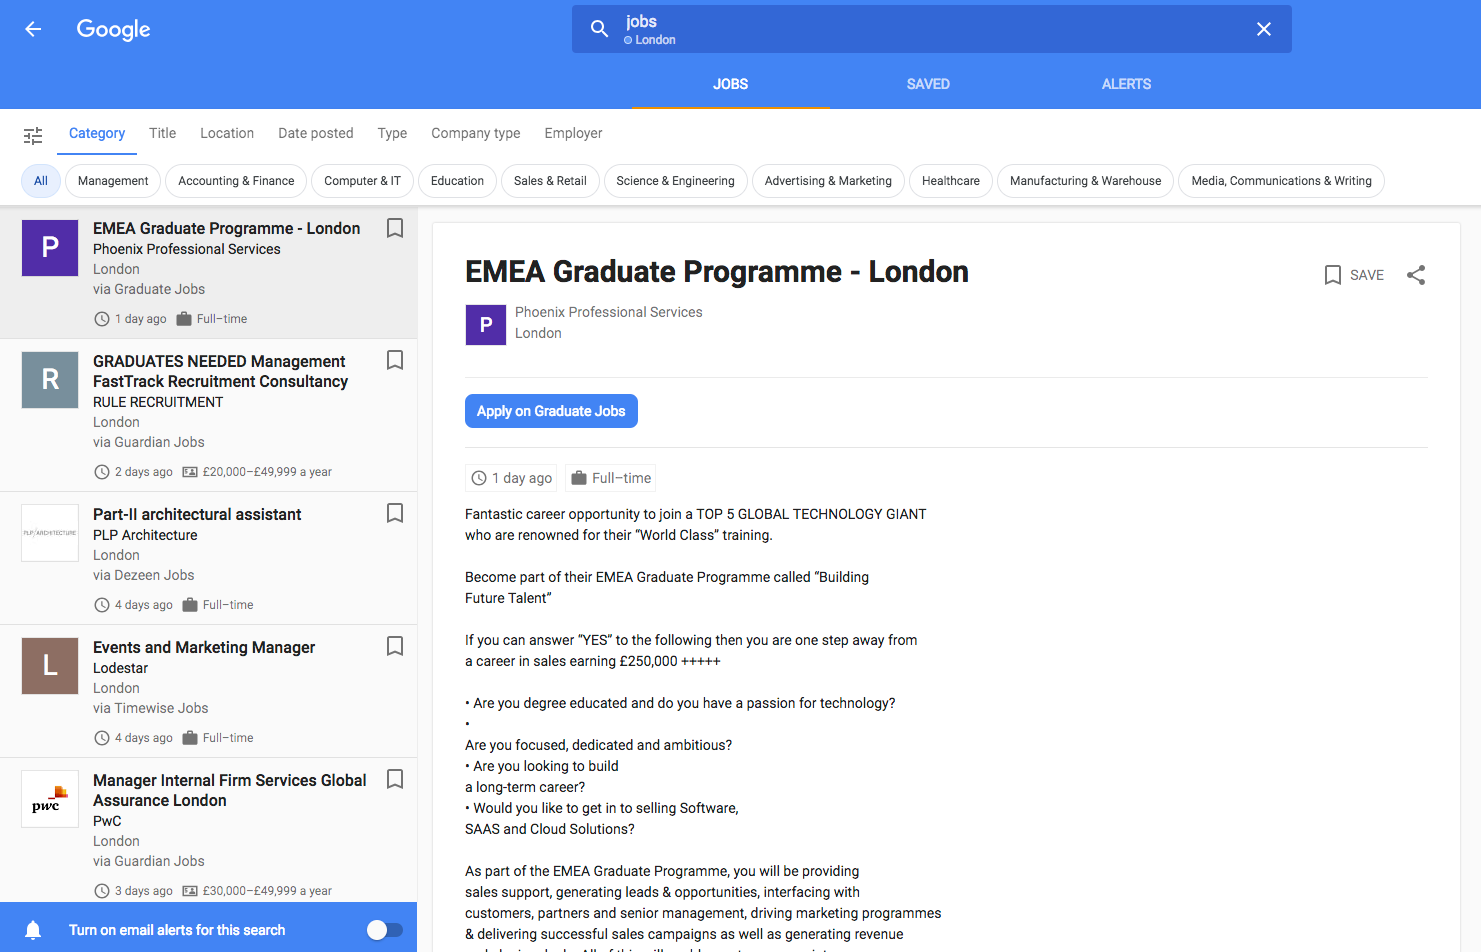Filter by Media, Communications & Writing chip
This screenshot has height=952, width=1481.
[x=1281, y=181]
